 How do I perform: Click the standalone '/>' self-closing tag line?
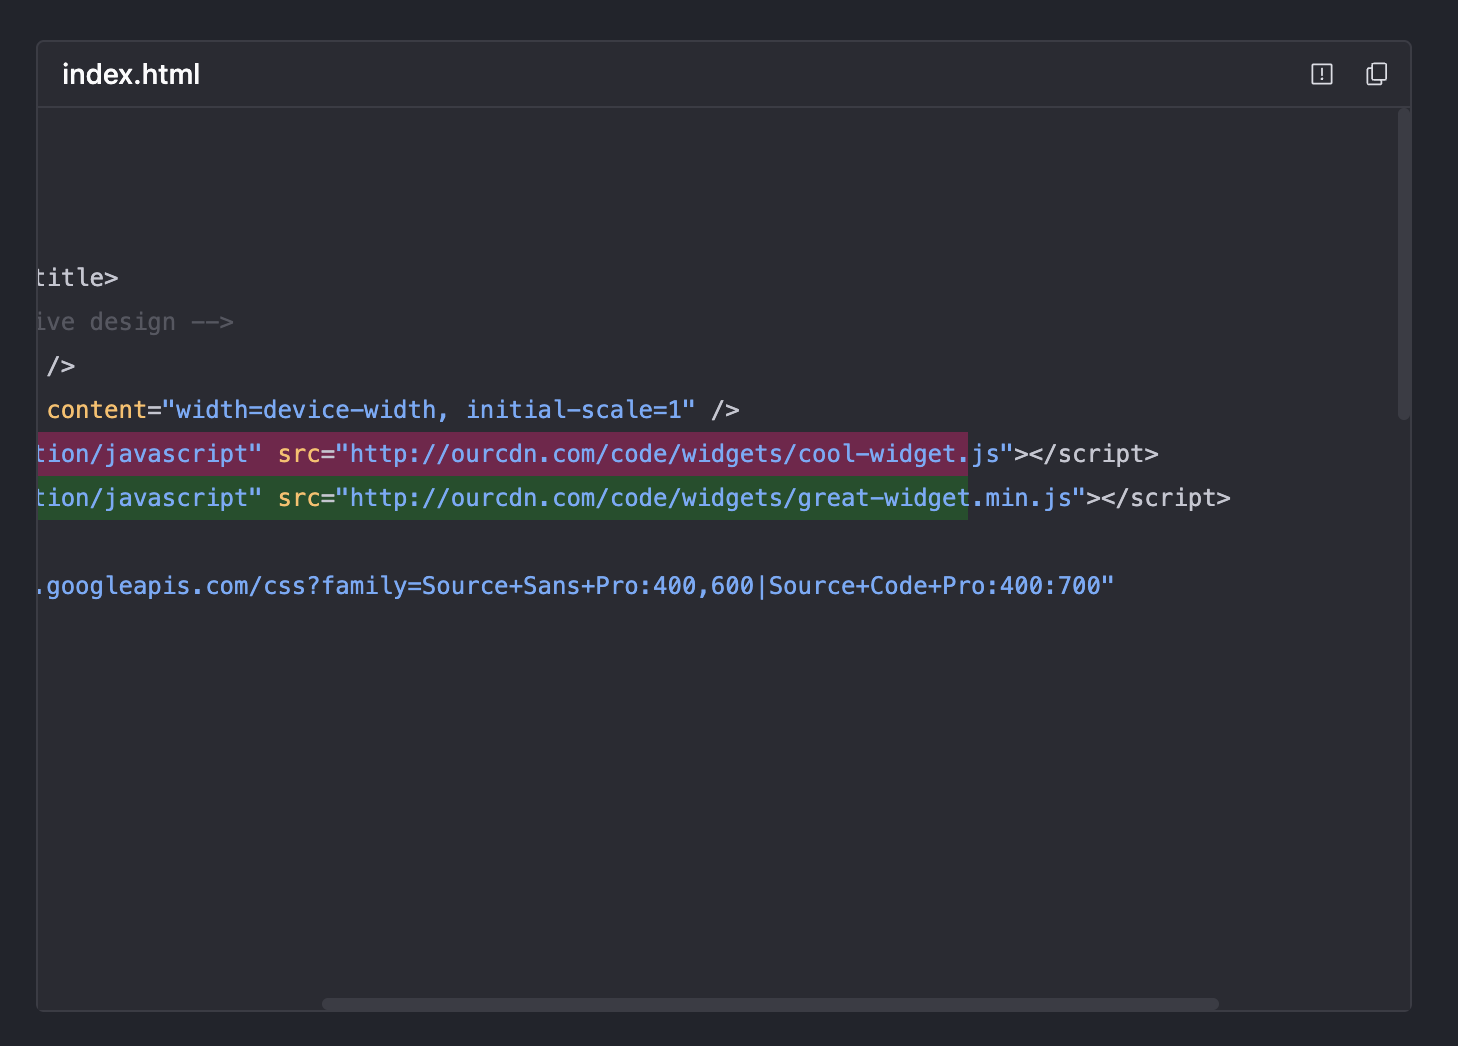click(x=61, y=366)
